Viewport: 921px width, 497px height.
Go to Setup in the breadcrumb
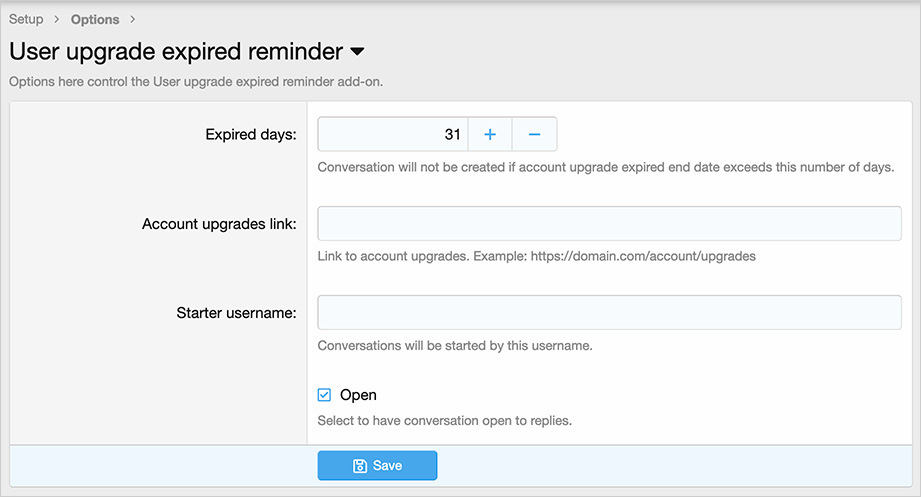(26, 19)
